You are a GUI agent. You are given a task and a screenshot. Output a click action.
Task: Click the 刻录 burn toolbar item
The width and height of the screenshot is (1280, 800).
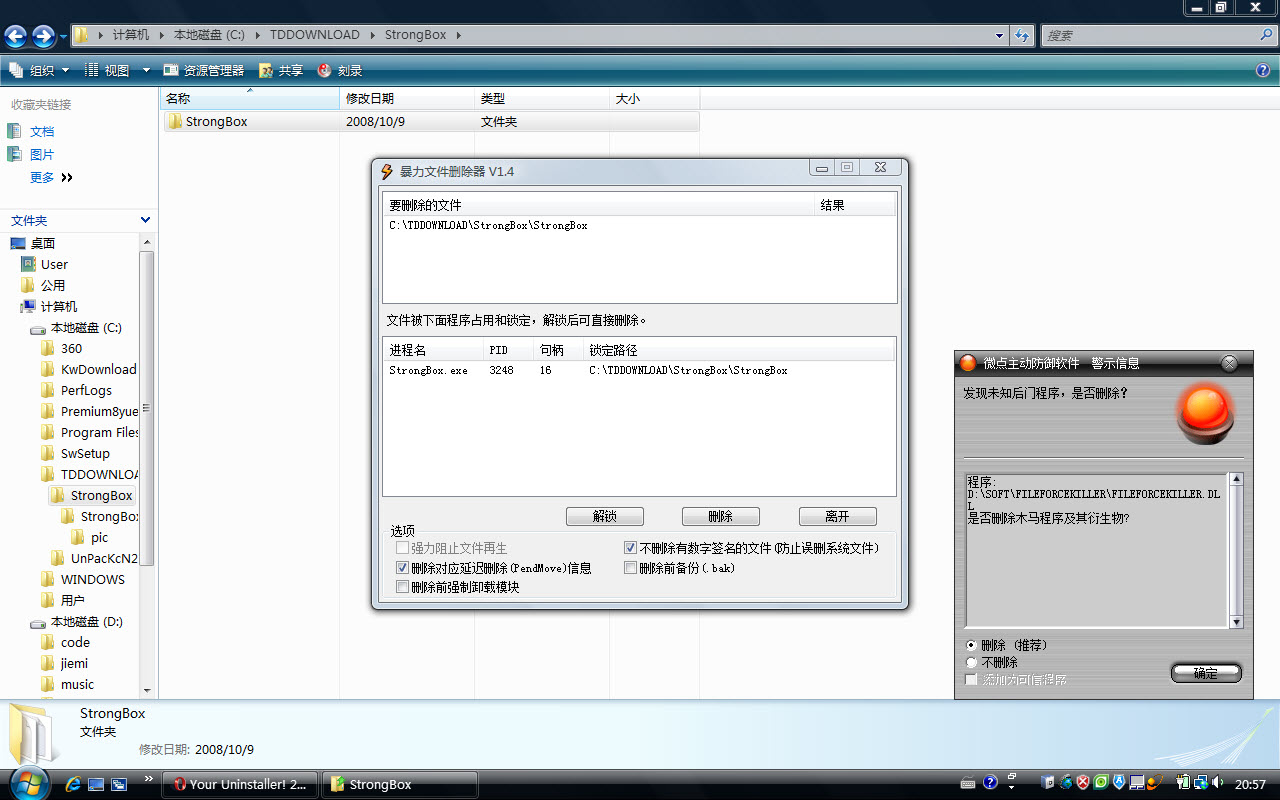[340, 70]
